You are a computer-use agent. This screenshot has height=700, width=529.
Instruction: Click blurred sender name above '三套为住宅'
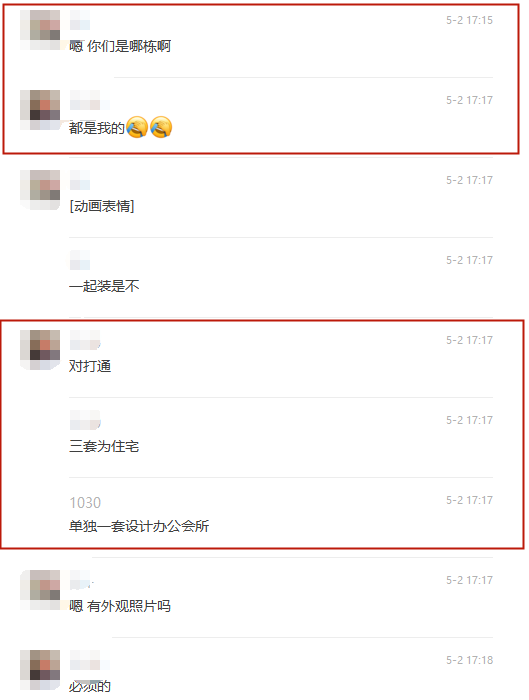(85, 420)
